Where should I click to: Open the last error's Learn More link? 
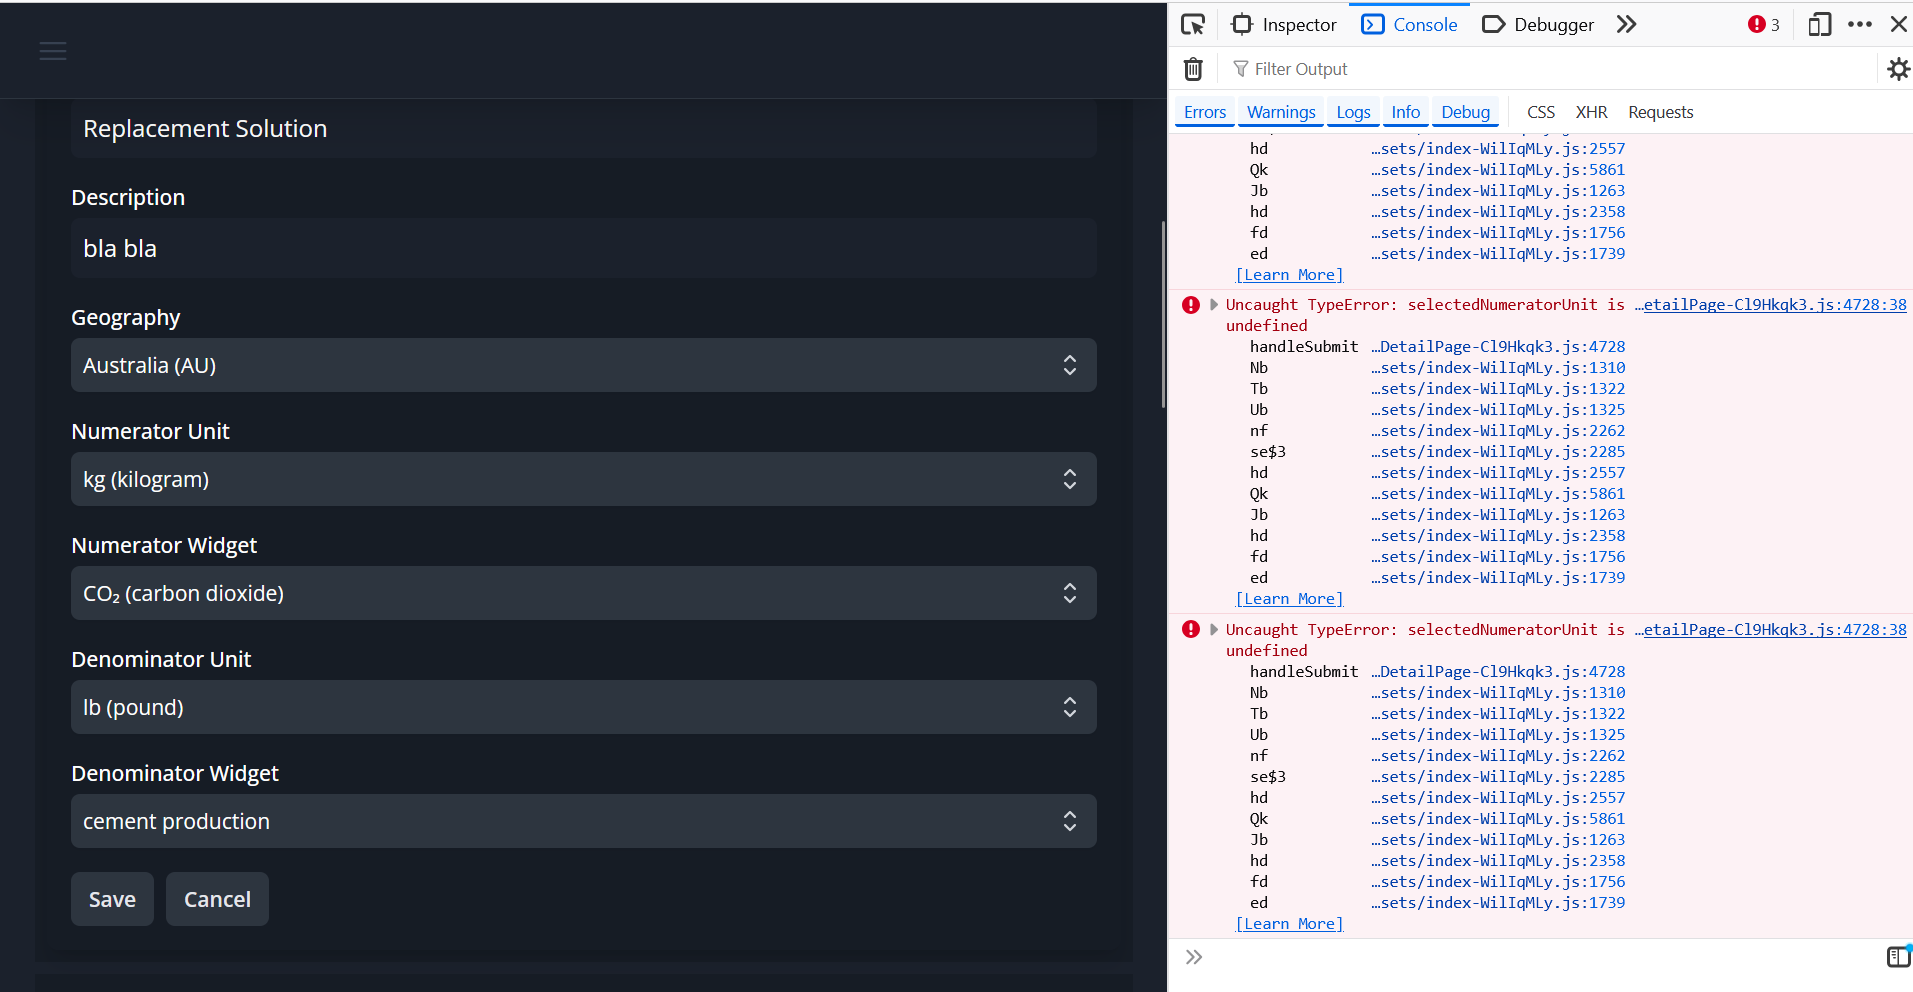[x=1289, y=924]
